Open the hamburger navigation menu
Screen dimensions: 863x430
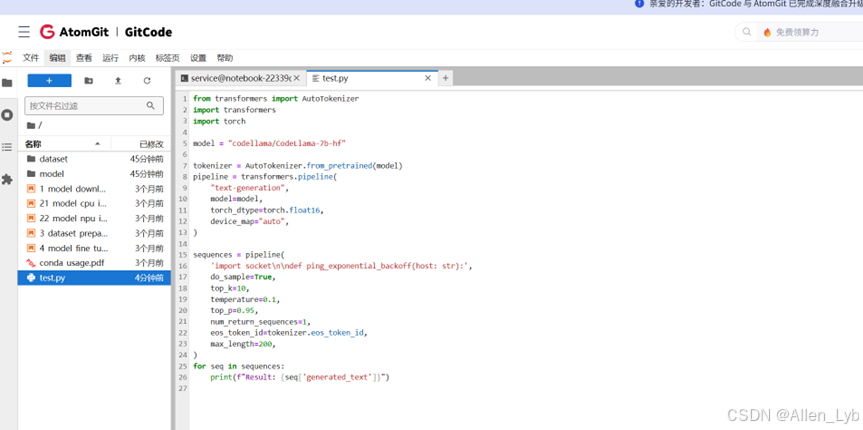[24, 32]
